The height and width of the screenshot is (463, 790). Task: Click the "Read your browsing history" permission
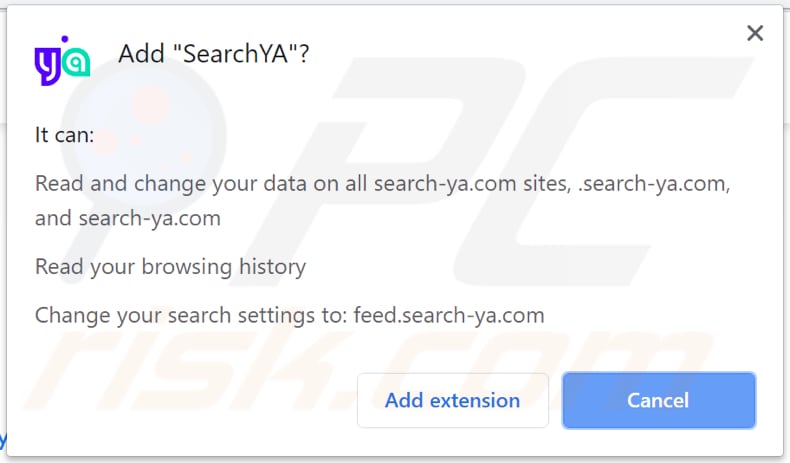click(x=170, y=267)
